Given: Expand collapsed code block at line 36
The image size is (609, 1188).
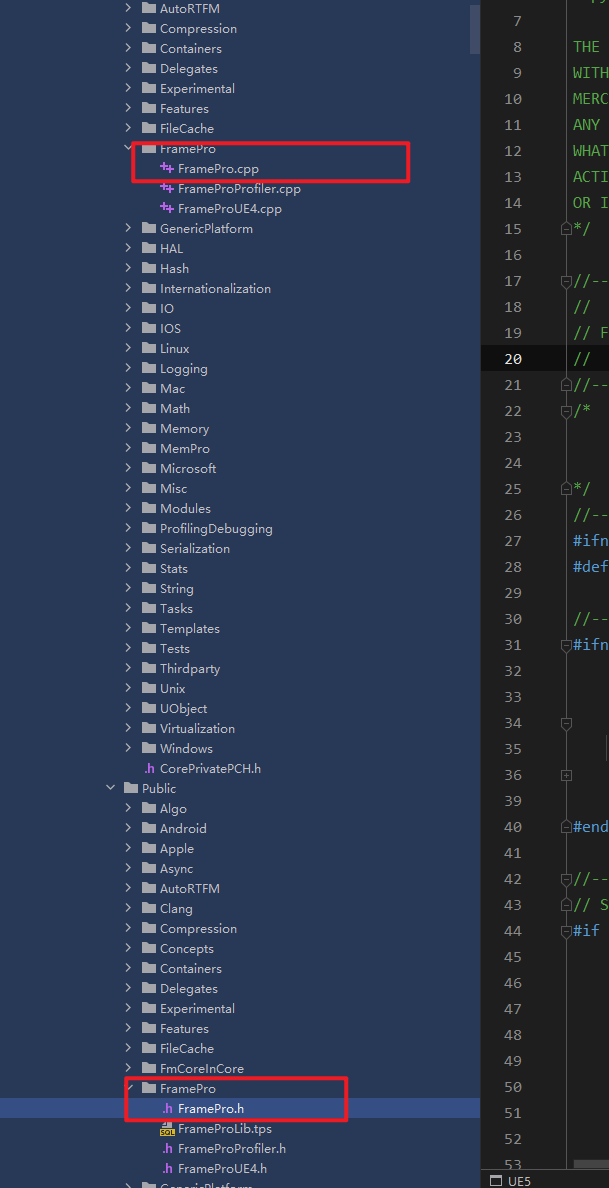Looking at the screenshot, I should pos(566,775).
